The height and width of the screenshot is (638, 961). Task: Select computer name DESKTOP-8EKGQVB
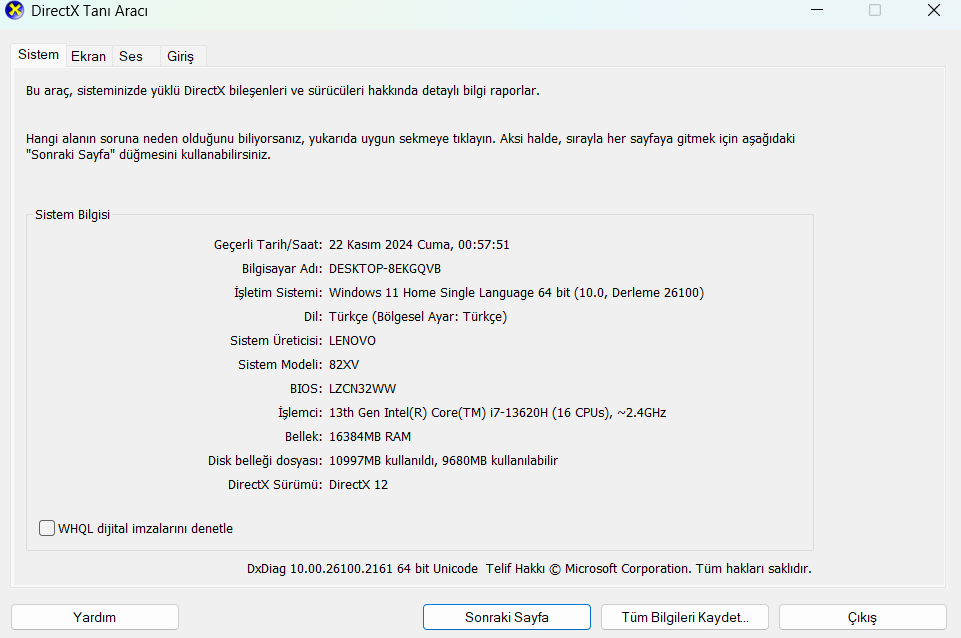click(x=385, y=269)
